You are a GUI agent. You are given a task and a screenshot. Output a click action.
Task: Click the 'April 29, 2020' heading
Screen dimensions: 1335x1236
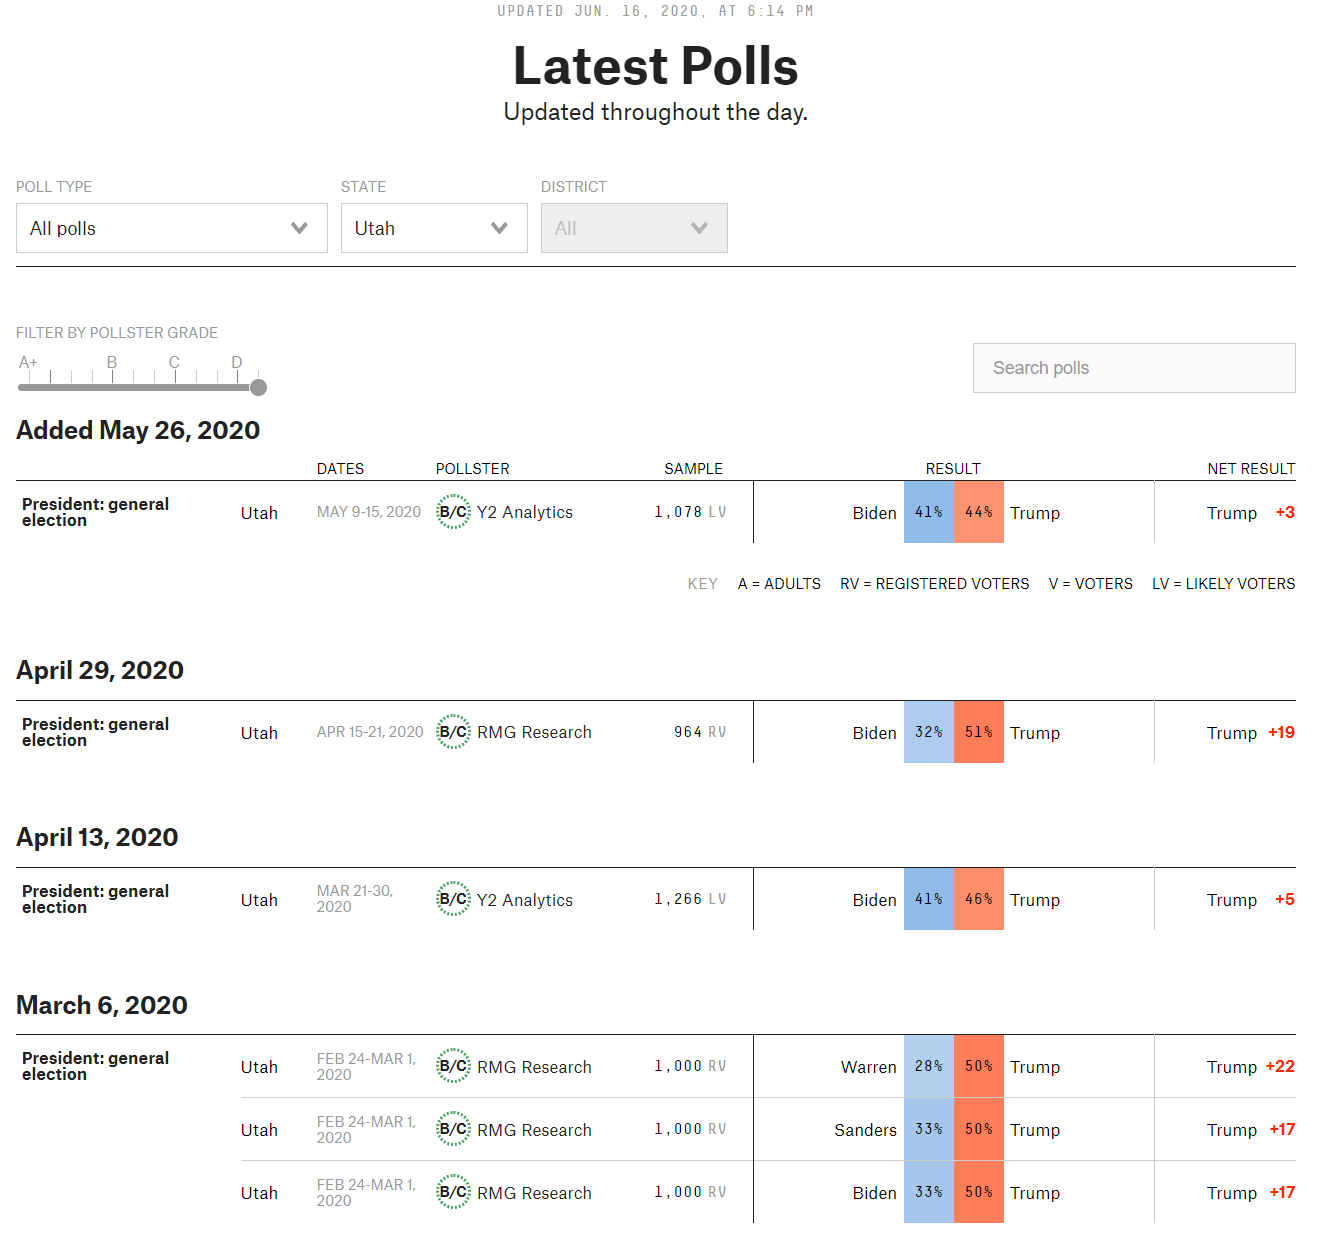click(100, 670)
